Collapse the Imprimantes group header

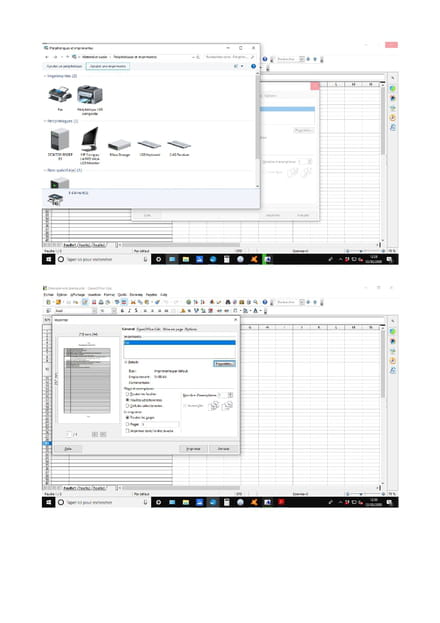[x=62, y=76]
